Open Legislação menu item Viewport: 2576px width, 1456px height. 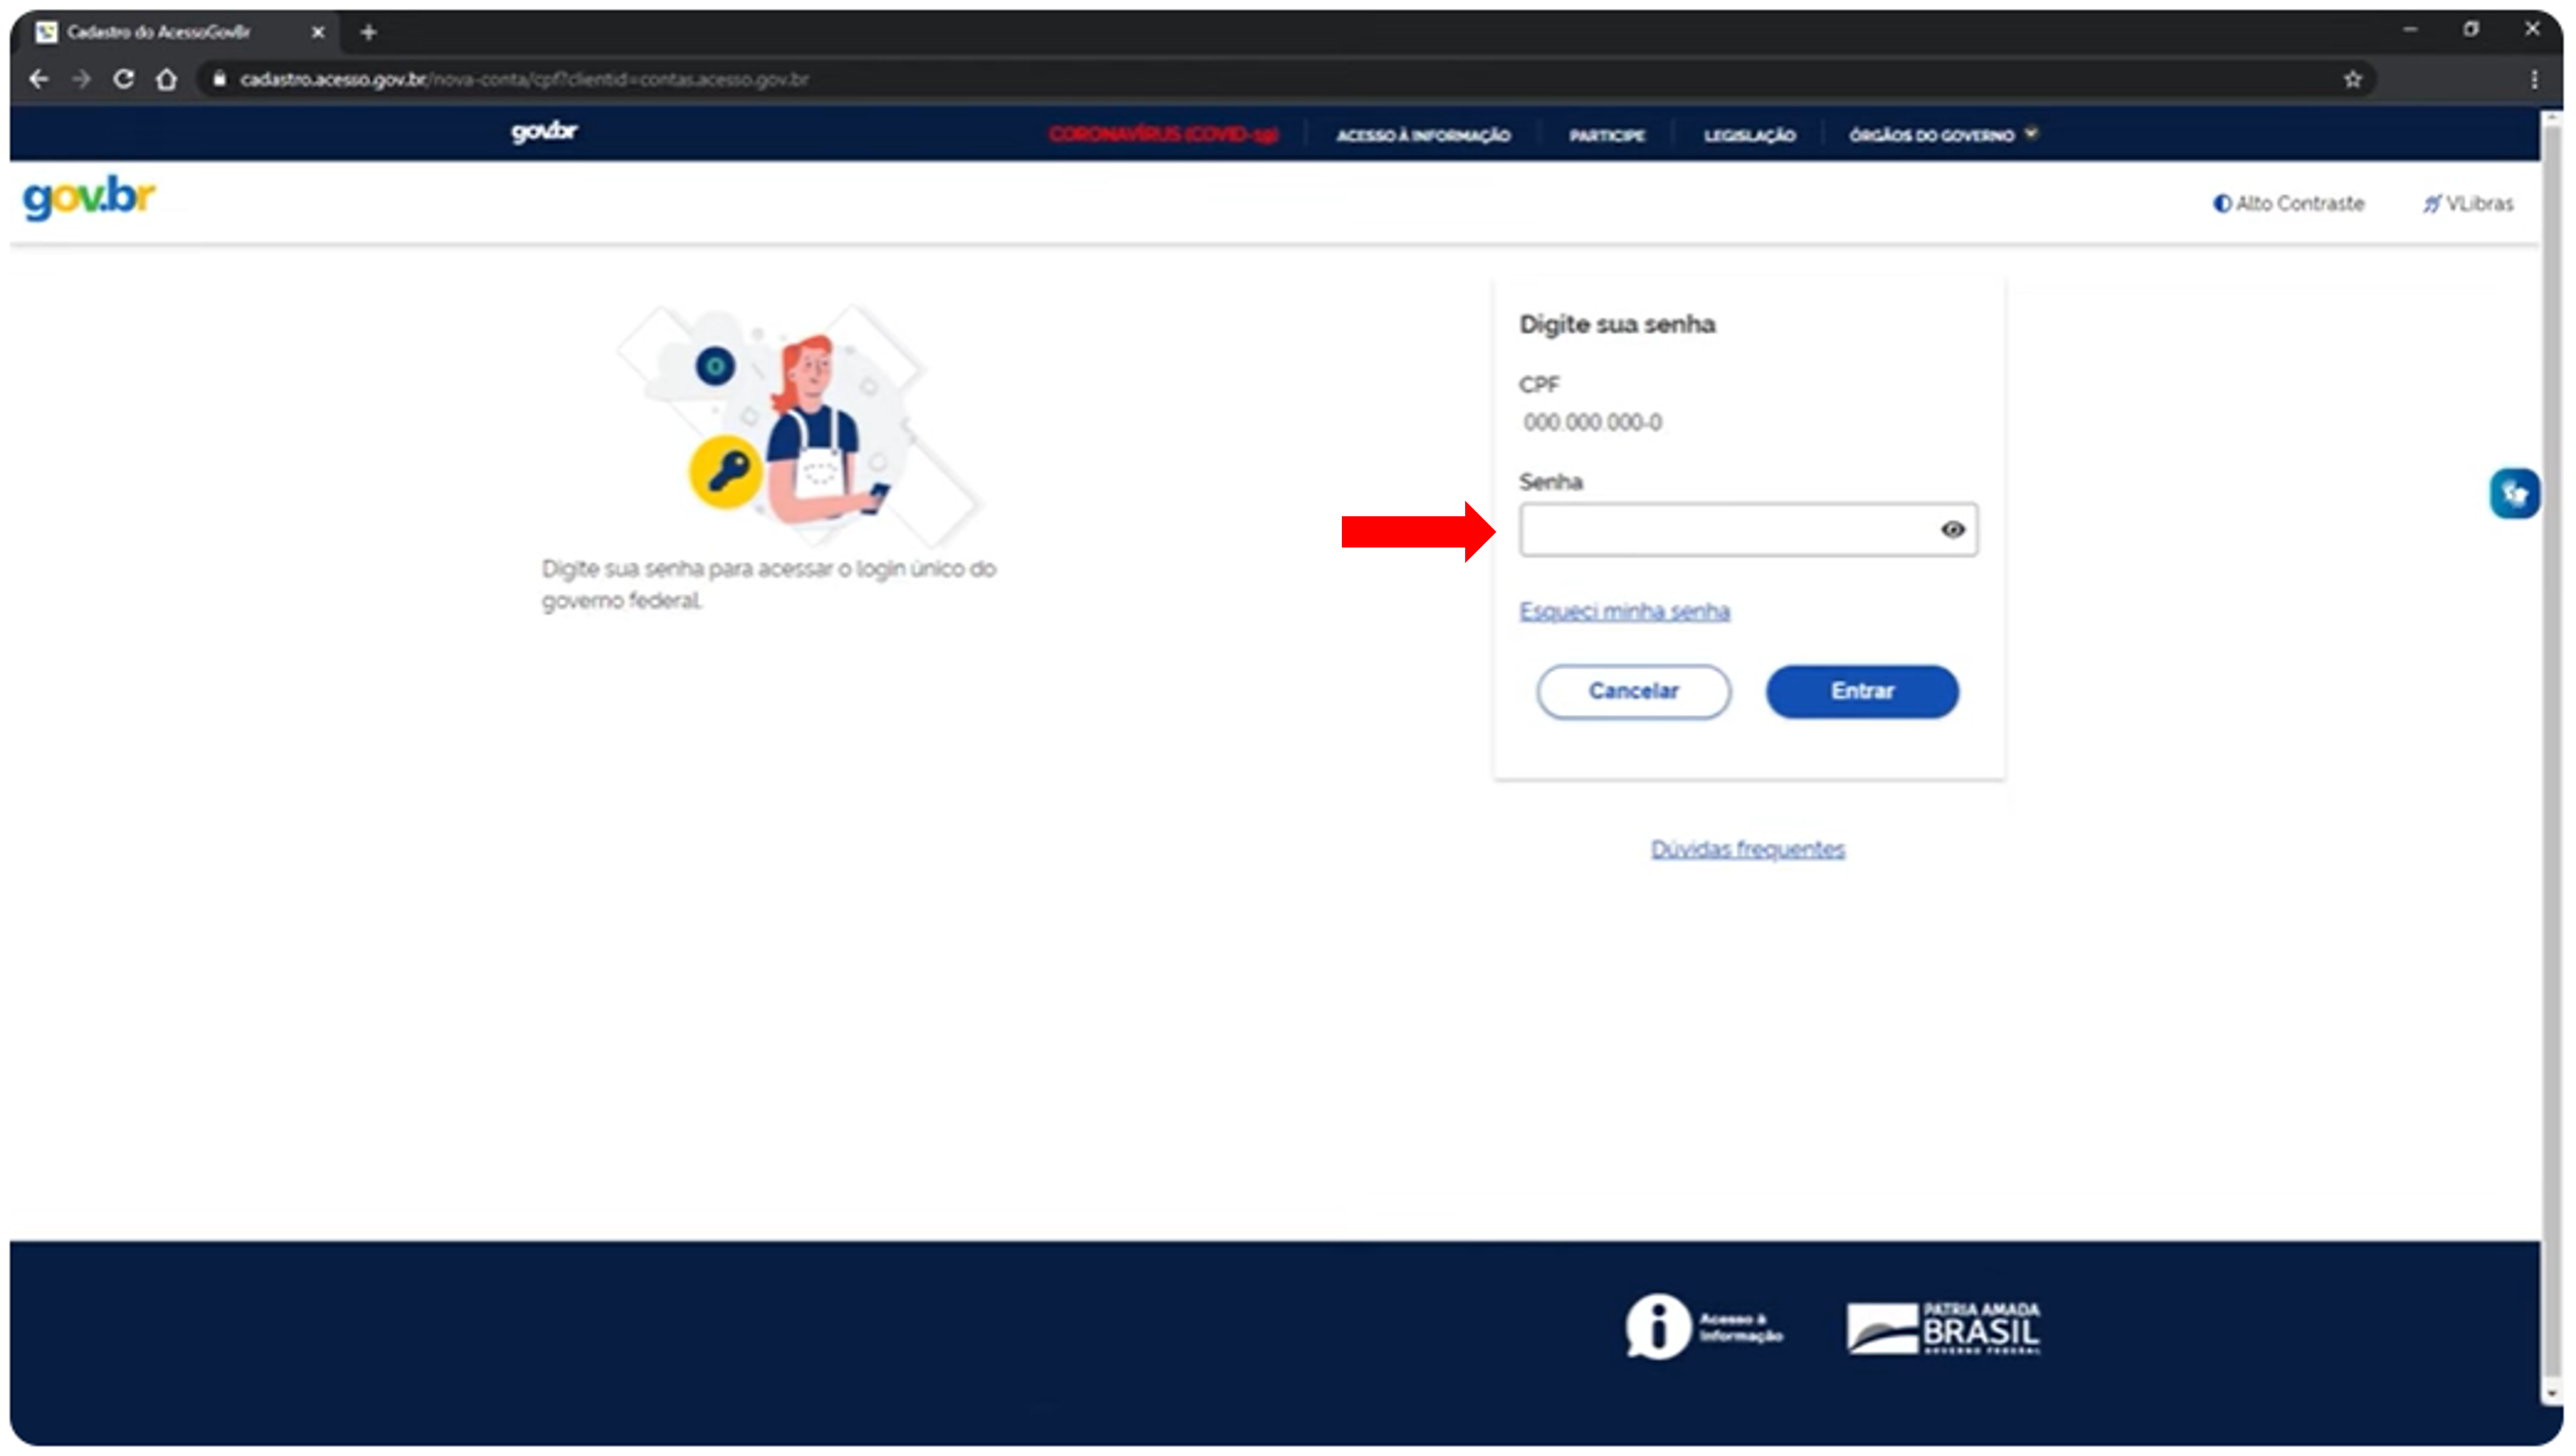(x=1749, y=135)
